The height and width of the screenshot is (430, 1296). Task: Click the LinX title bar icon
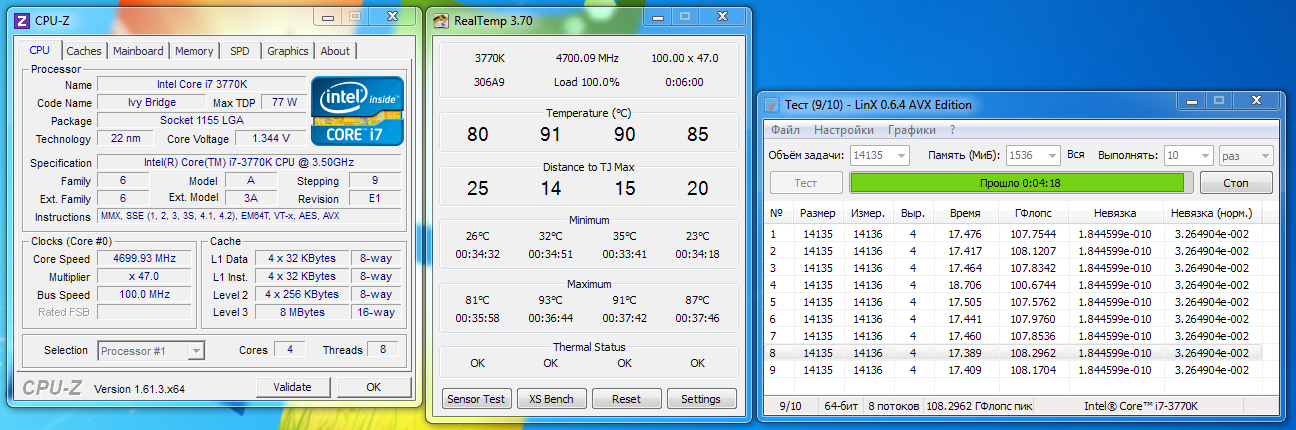(x=771, y=105)
